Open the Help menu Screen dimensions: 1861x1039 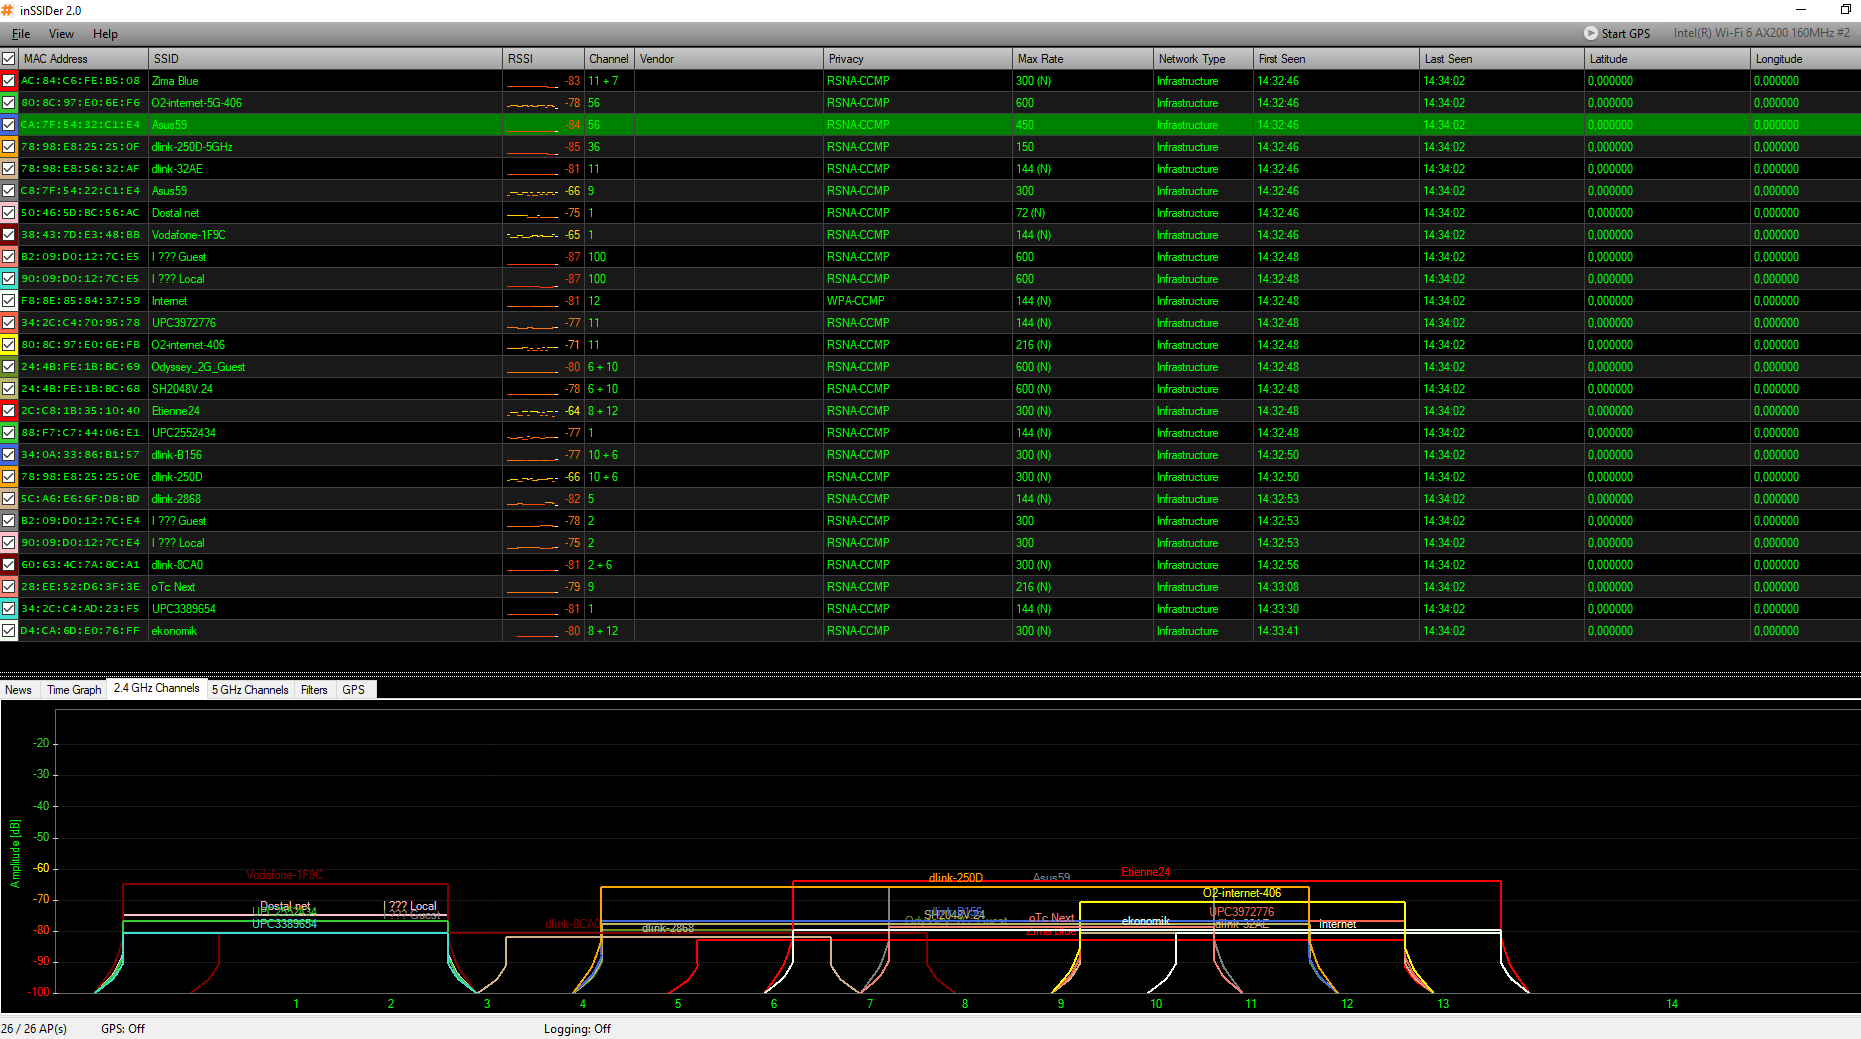(105, 34)
